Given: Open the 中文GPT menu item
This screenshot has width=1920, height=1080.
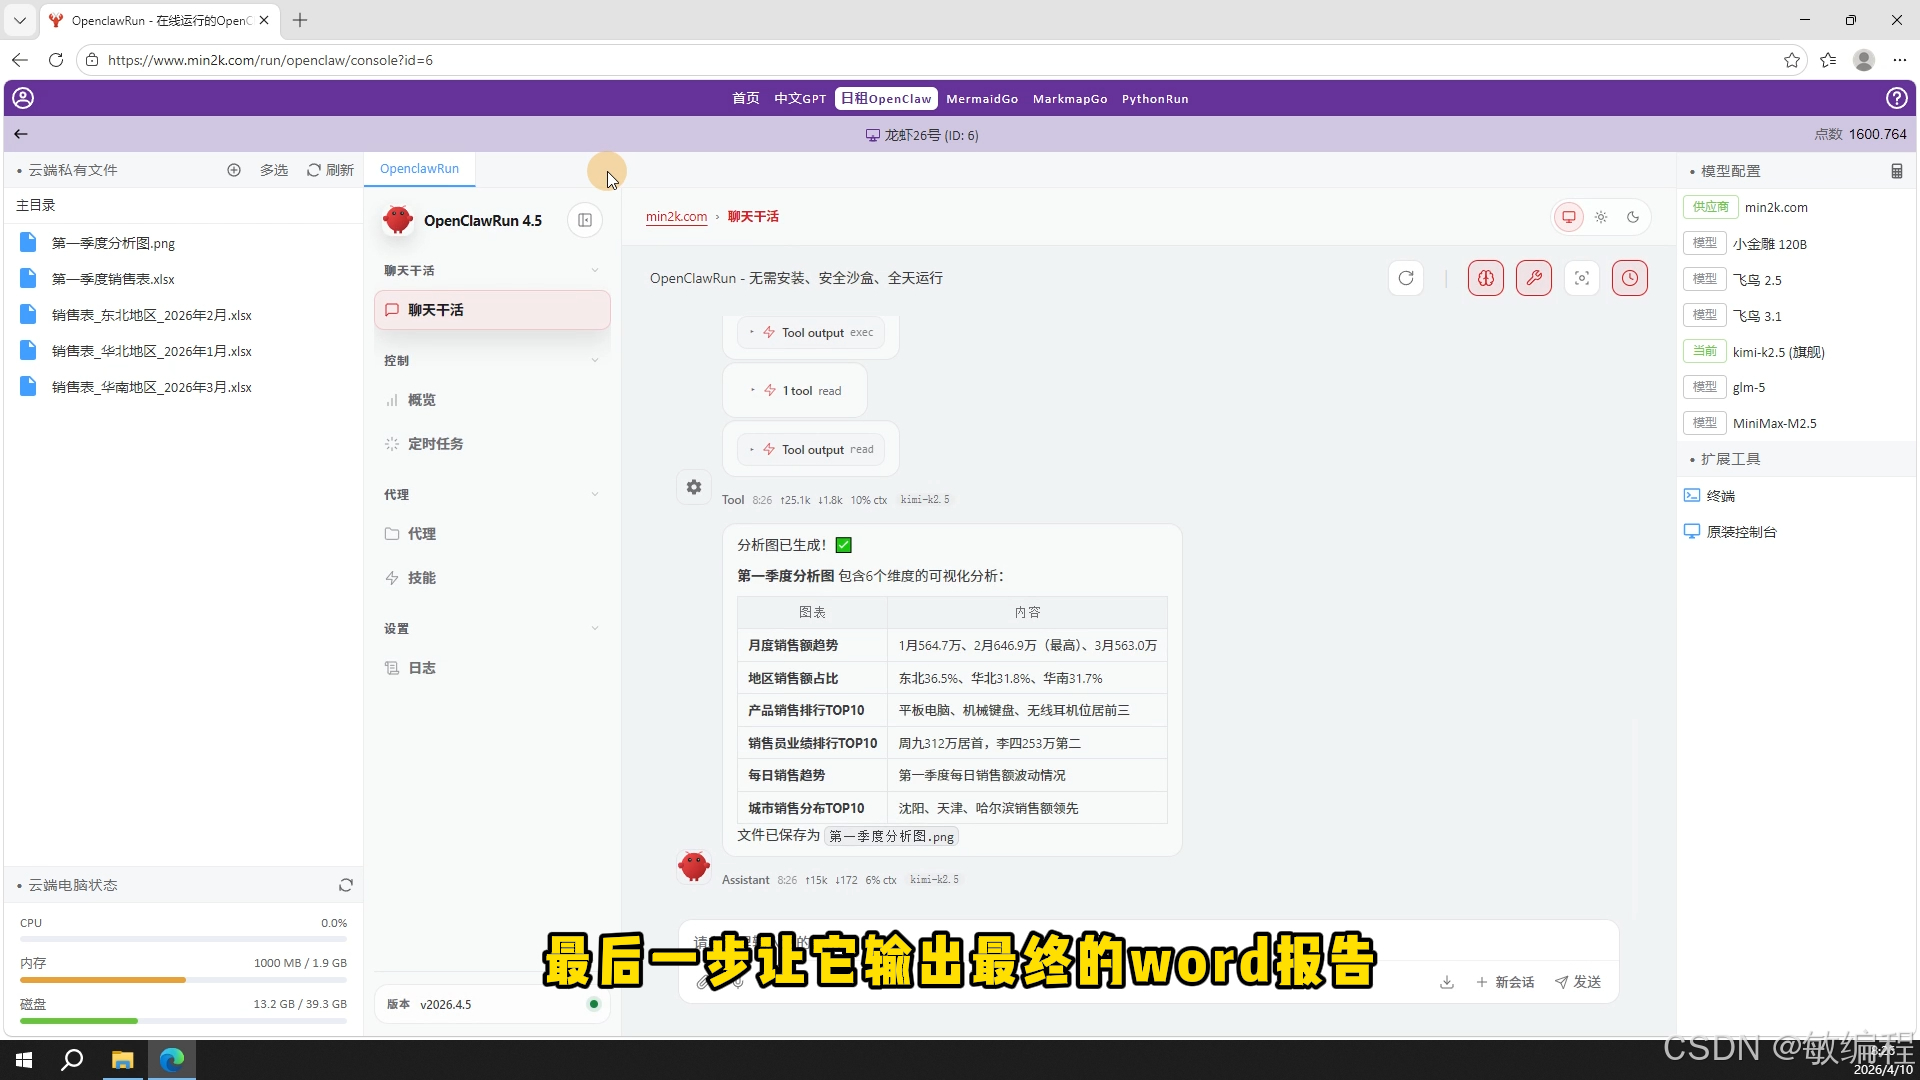Looking at the screenshot, I should click(798, 98).
